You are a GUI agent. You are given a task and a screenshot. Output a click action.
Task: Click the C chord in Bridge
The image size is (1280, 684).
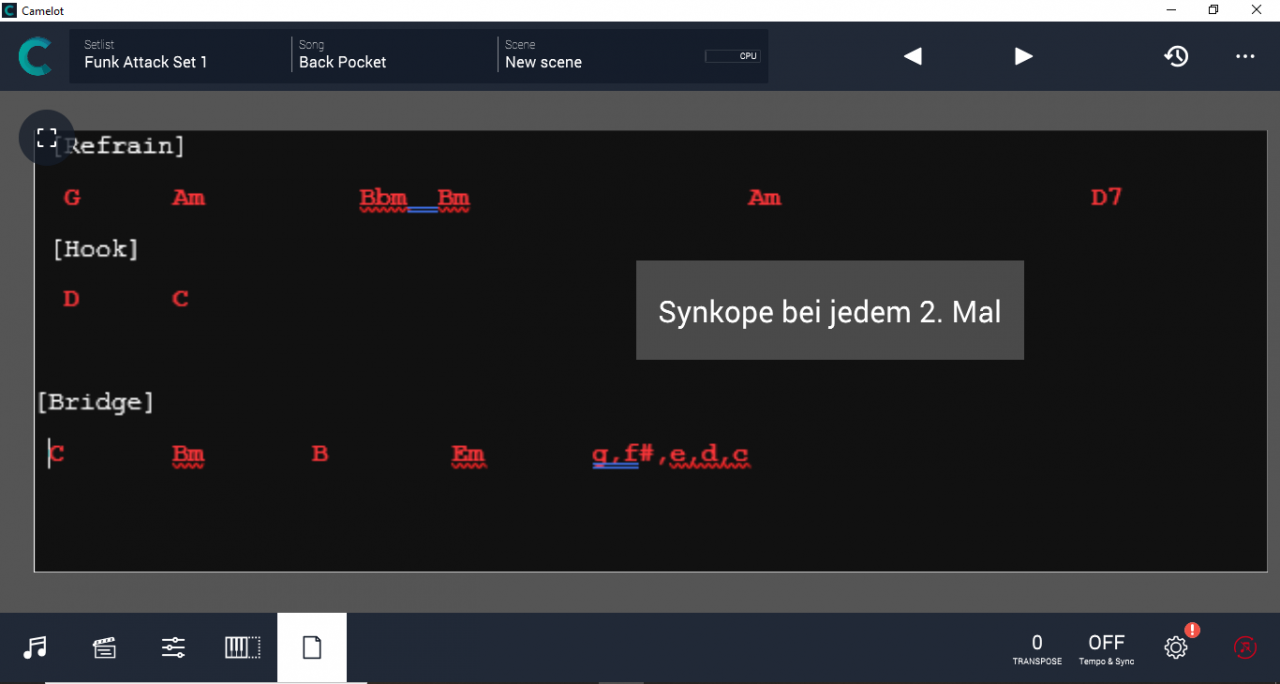tap(57, 454)
